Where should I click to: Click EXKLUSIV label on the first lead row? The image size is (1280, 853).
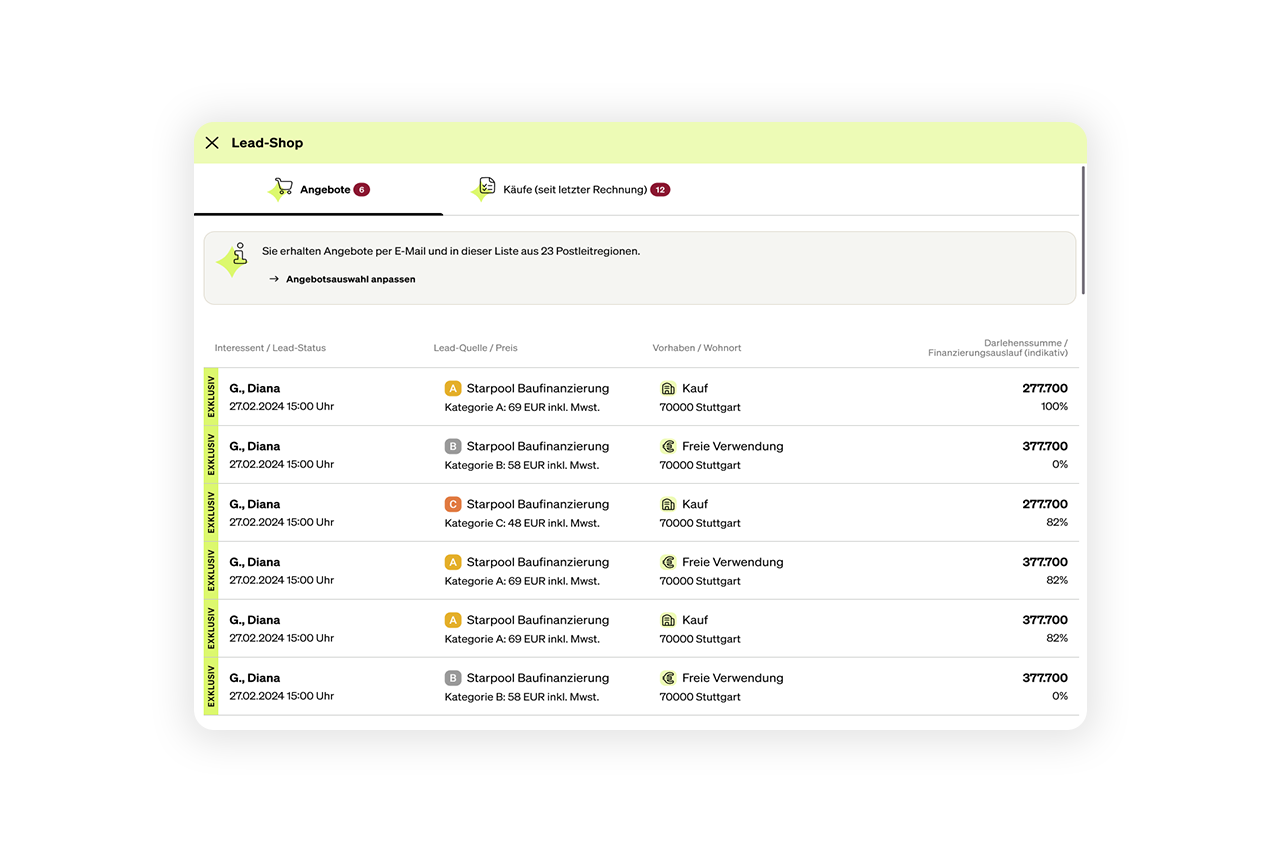tap(211, 397)
